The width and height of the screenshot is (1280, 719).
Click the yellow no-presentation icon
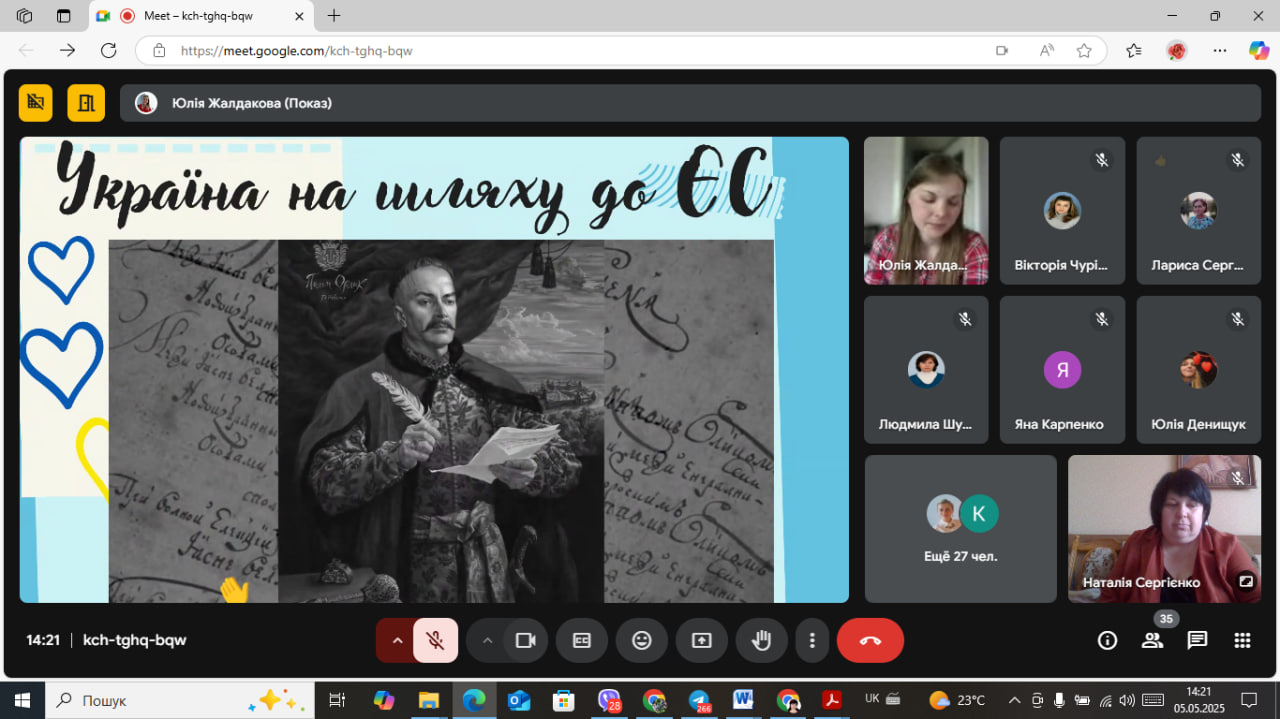click(x=36, y=102)
